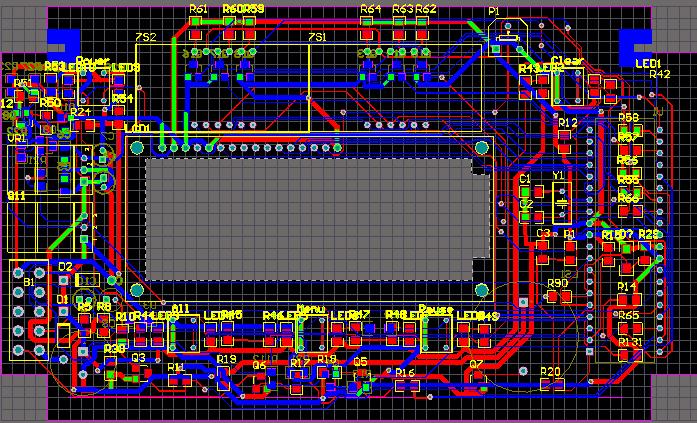Select the R42 designator text

pos(660,74)
